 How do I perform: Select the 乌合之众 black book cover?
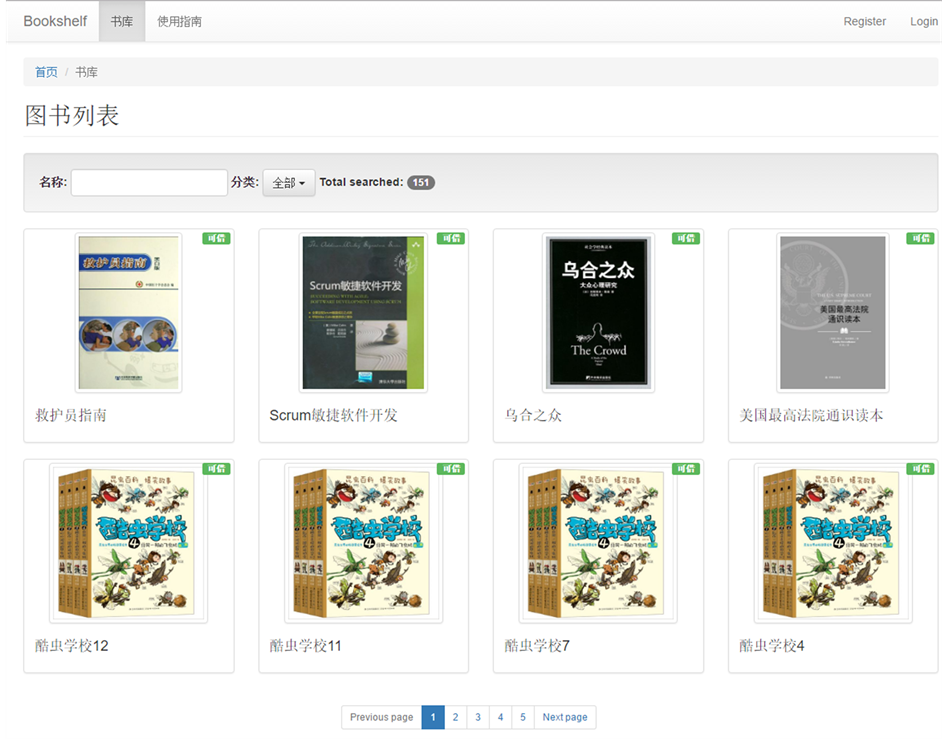(x=598, y=313)
